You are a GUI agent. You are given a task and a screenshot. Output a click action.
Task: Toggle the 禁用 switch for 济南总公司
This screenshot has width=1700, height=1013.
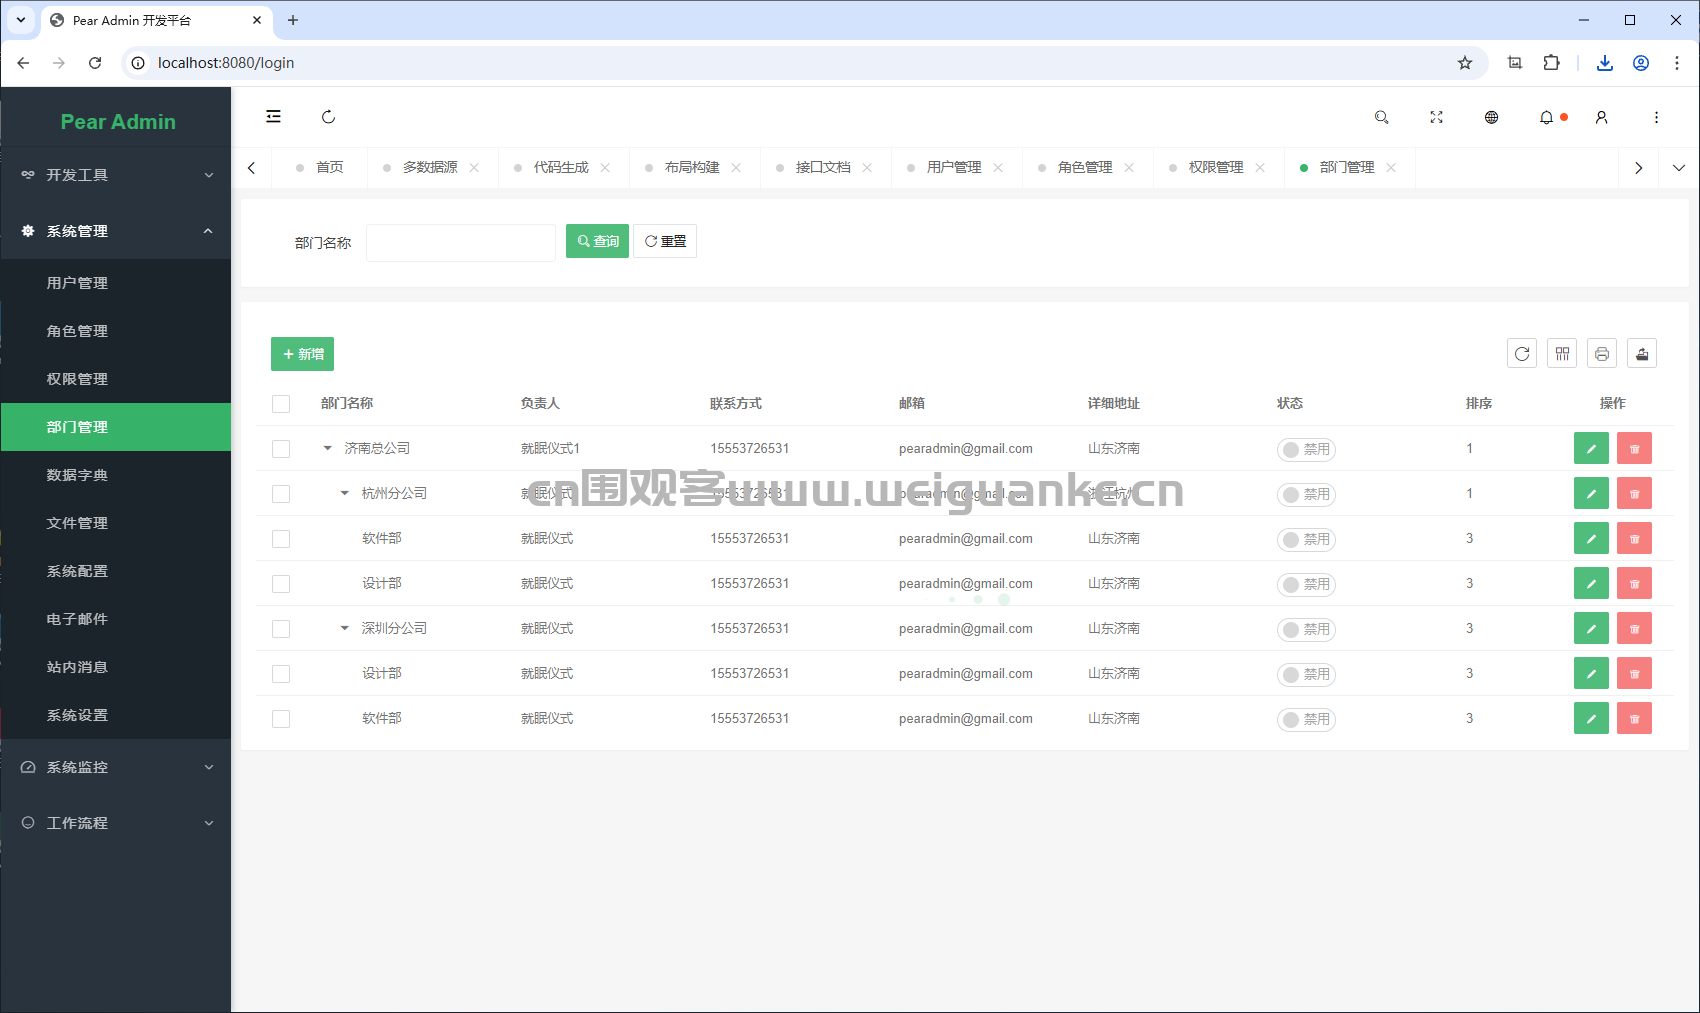[x=1306, y=449]
